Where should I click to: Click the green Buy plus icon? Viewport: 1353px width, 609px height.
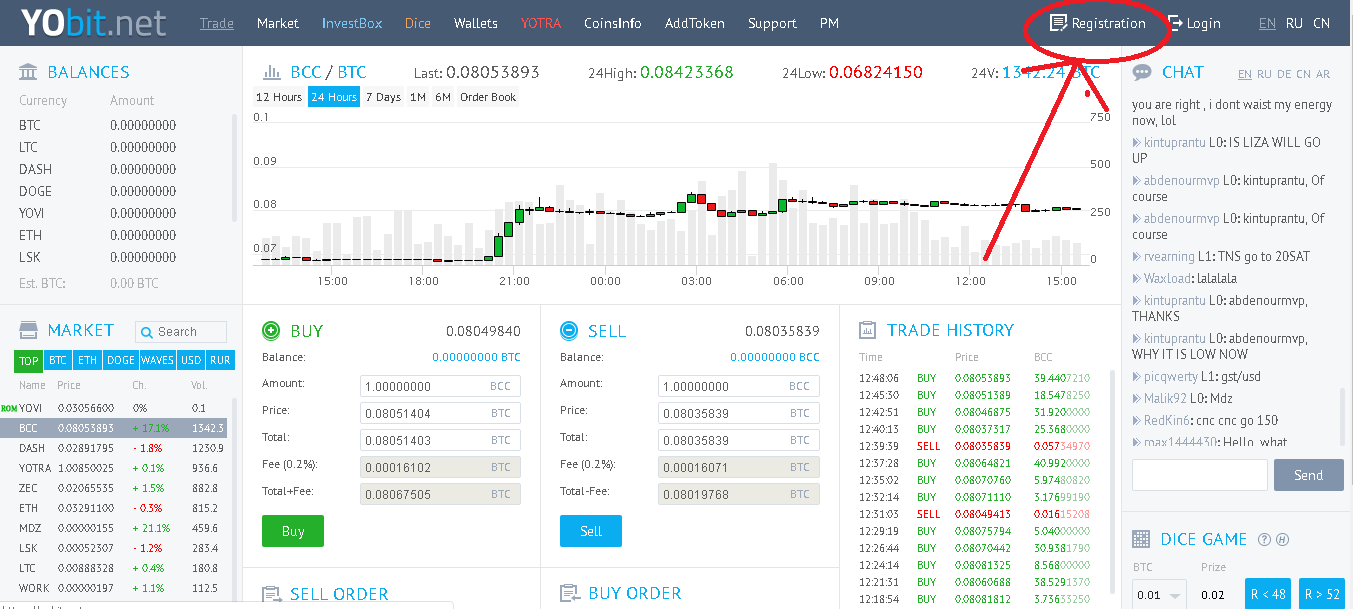click(271, 330)
